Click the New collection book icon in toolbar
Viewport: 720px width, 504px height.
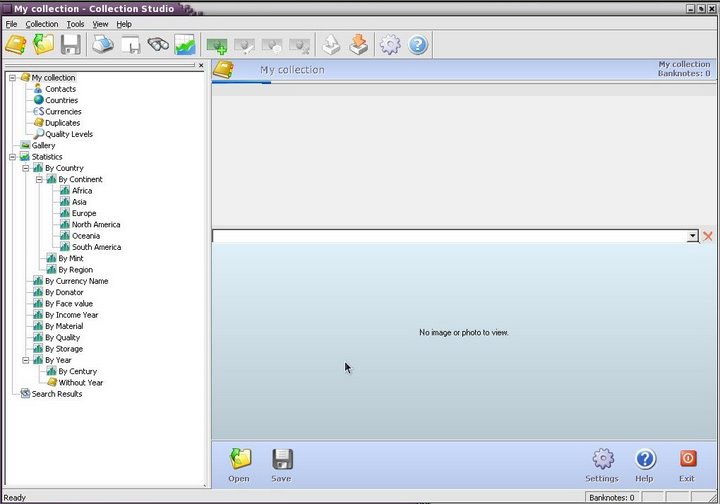[16, 45]
